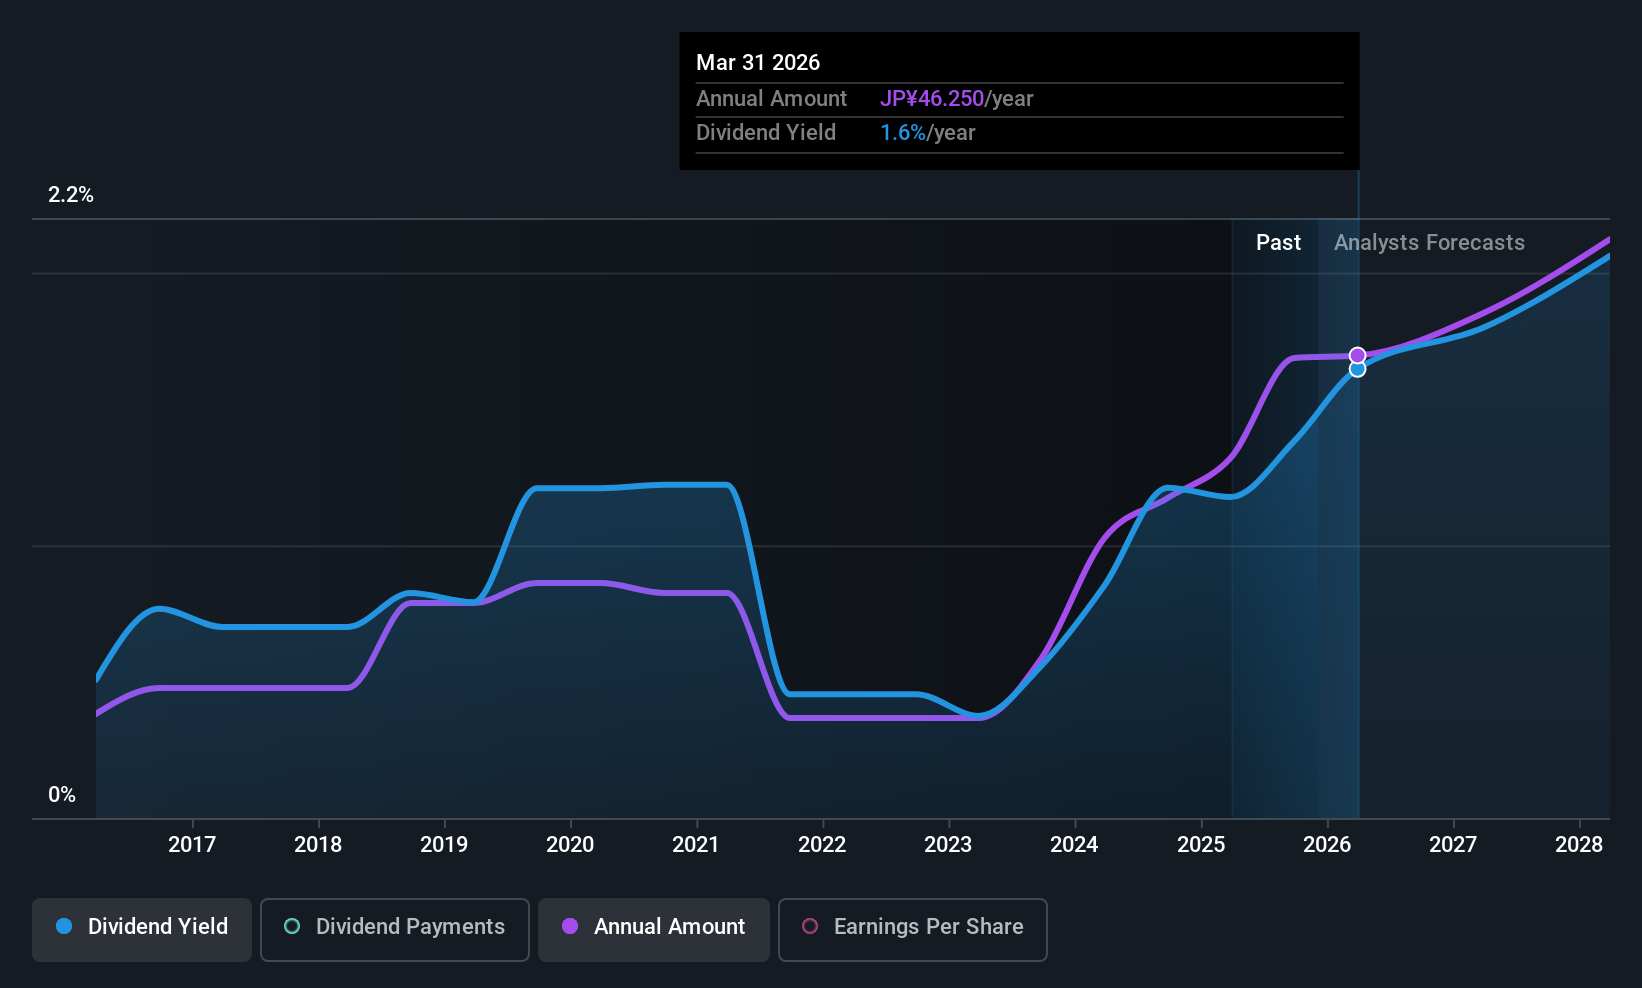Show the Earnings Per Share series
The height and width of the screenshot is (988, 1642).
coord(912,929)
